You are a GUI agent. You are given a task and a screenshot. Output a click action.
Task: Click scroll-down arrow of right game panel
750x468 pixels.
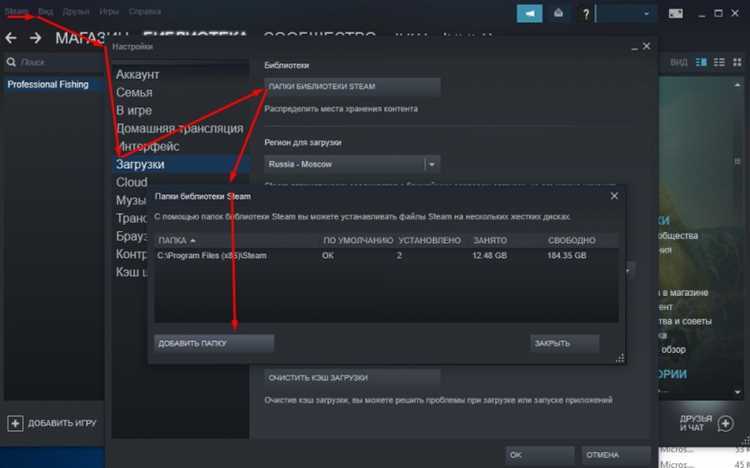pyautogui.click(x=737, y=392)
